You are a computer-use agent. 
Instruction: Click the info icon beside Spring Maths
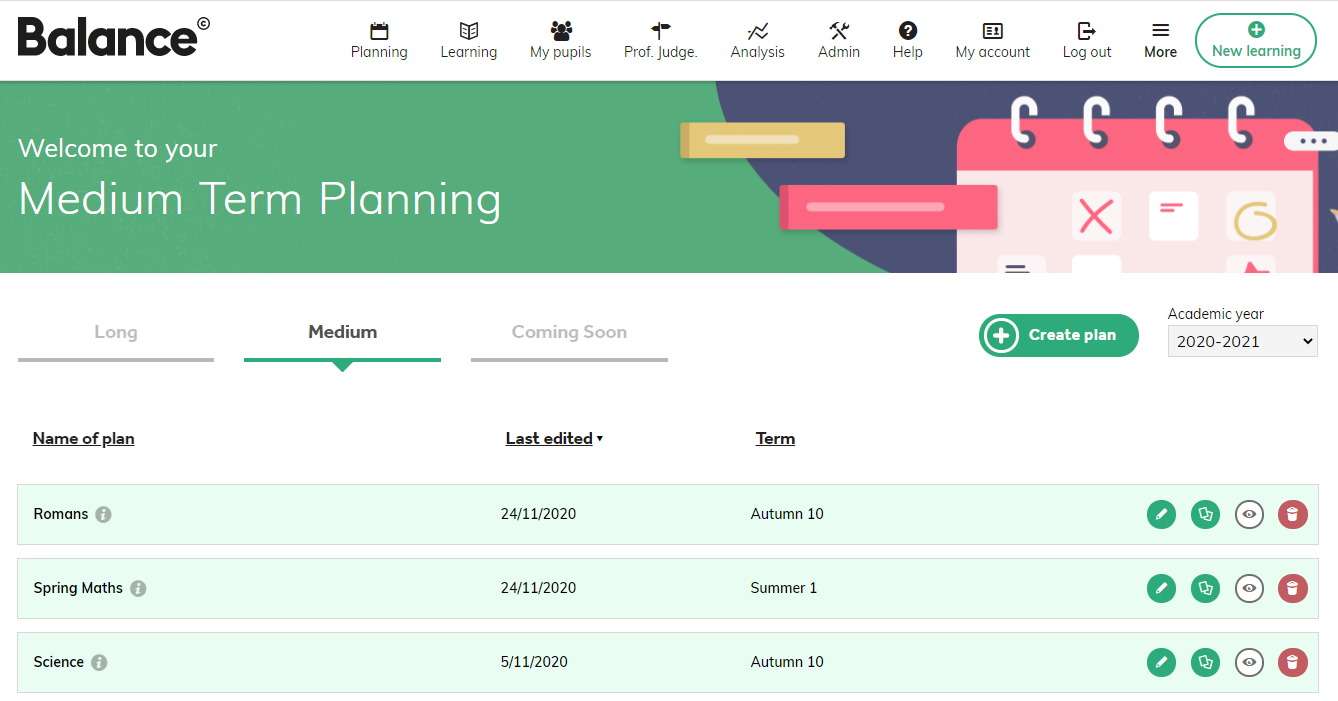[138, 588]
